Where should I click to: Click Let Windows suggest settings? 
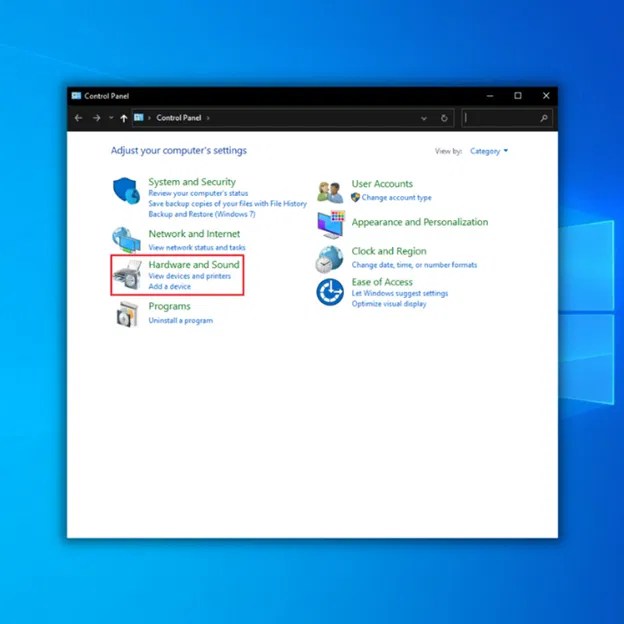coord(400,293)
